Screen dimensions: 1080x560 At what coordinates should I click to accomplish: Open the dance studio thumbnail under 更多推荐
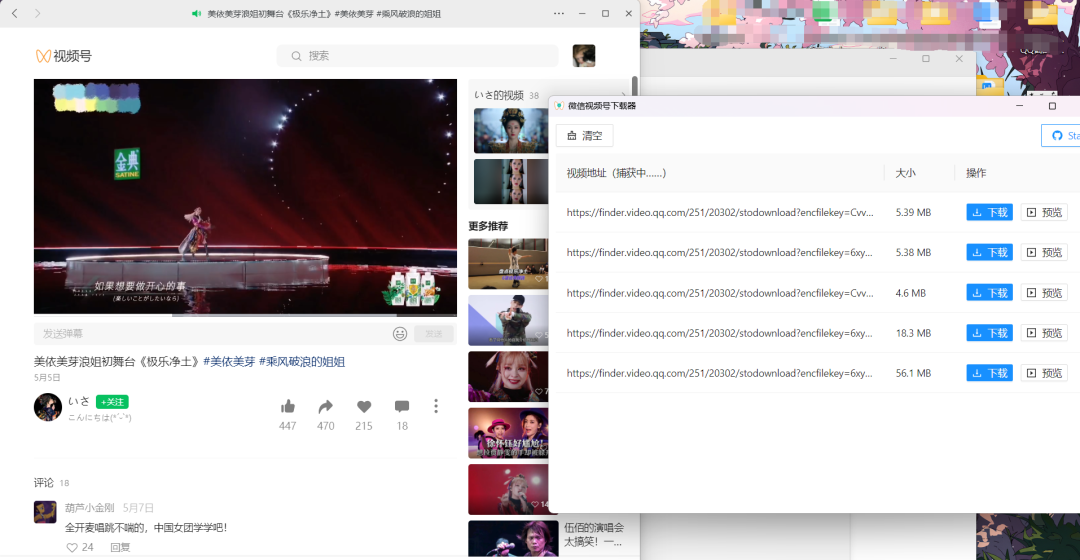coord(508,264)
